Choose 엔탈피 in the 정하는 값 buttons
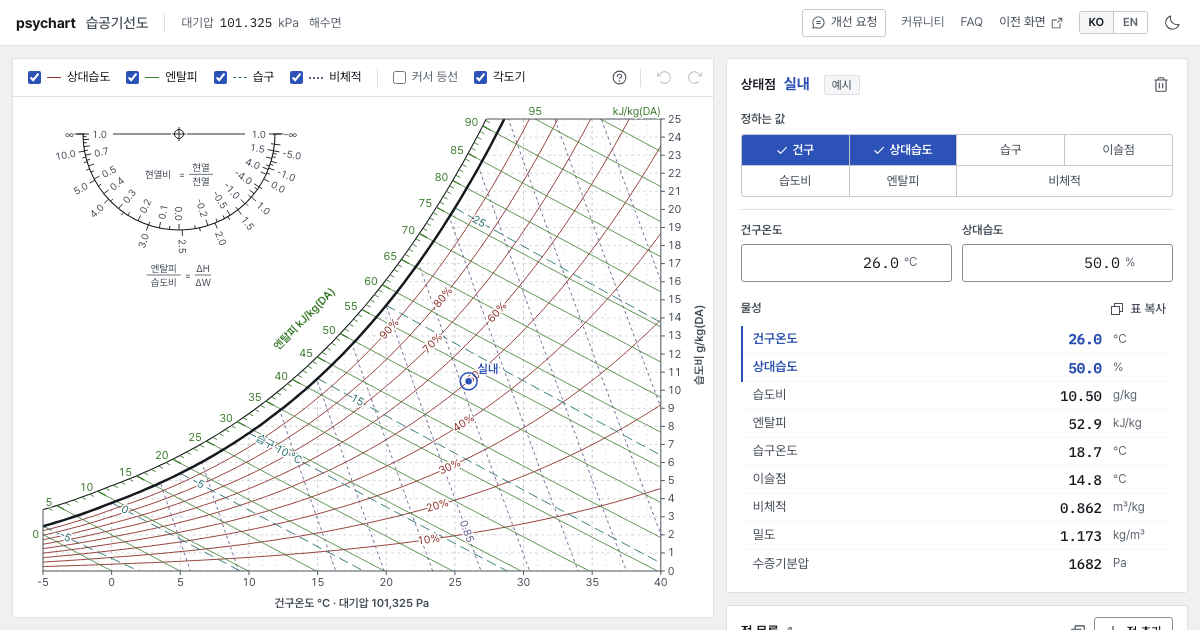Viewport: 1200px width, 630px height. click(903, 181)
